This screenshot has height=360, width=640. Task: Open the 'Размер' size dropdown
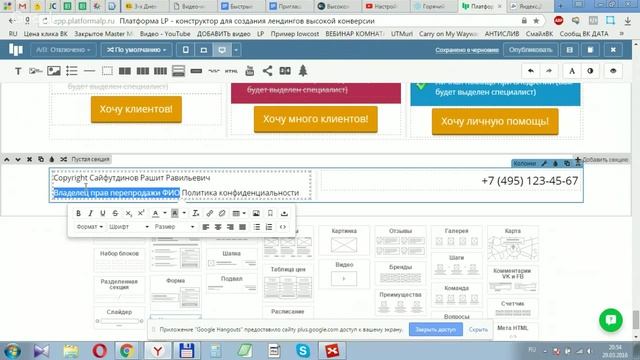click(174, 227)
